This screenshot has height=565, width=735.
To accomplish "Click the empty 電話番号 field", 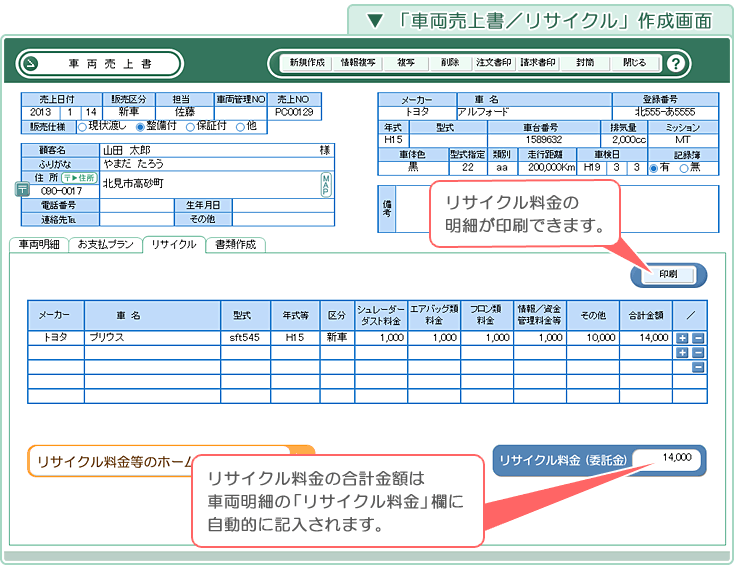I will (x=136, y=205).
